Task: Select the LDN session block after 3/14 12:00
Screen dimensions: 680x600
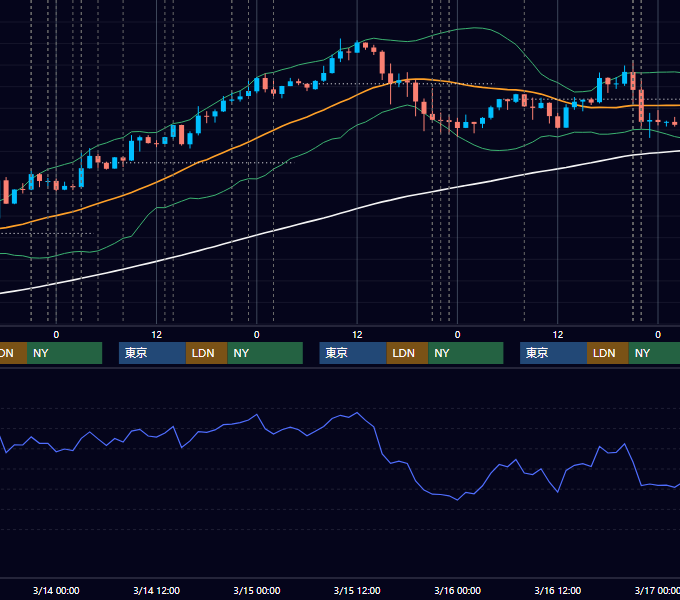Action: point(206,353)
